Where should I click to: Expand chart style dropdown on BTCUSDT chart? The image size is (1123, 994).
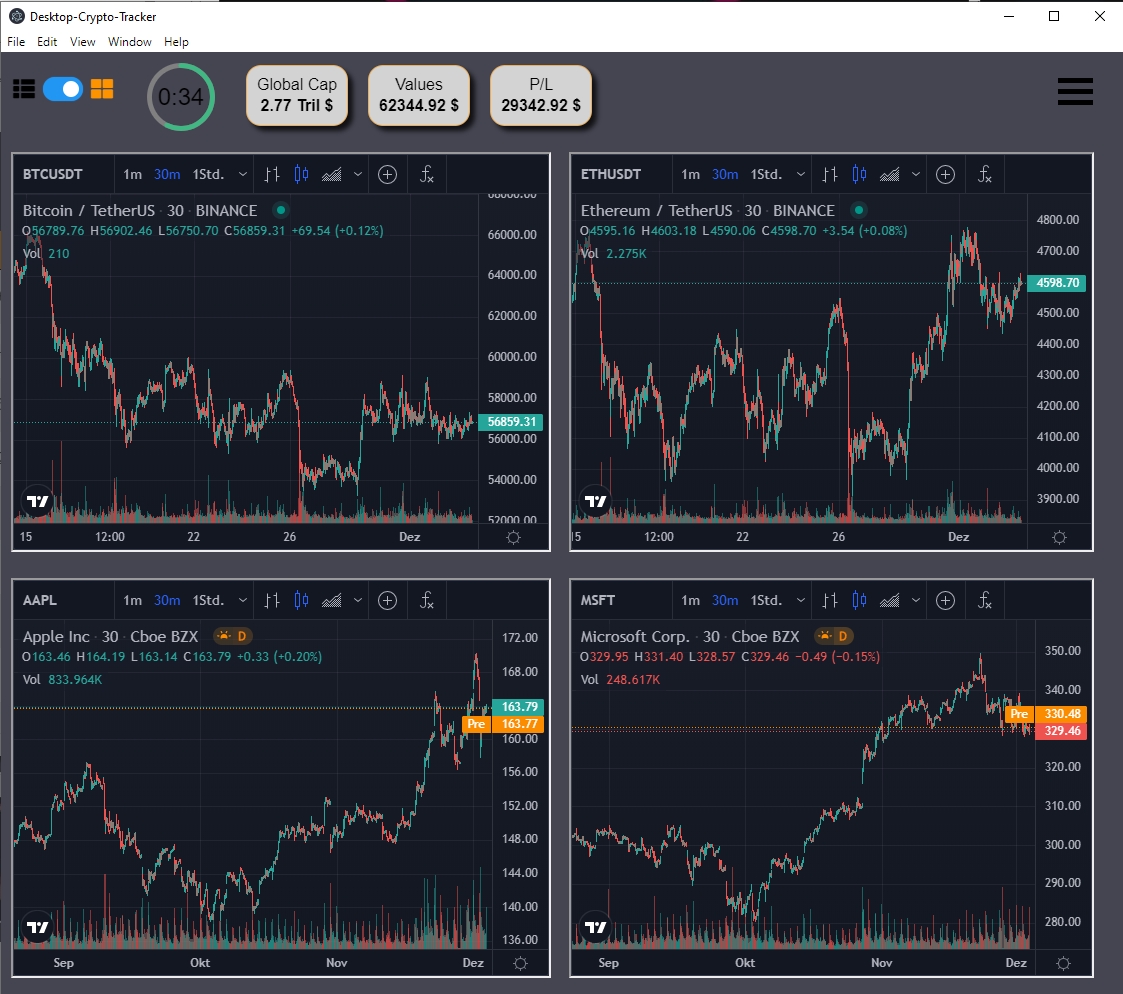click(357, 174)
